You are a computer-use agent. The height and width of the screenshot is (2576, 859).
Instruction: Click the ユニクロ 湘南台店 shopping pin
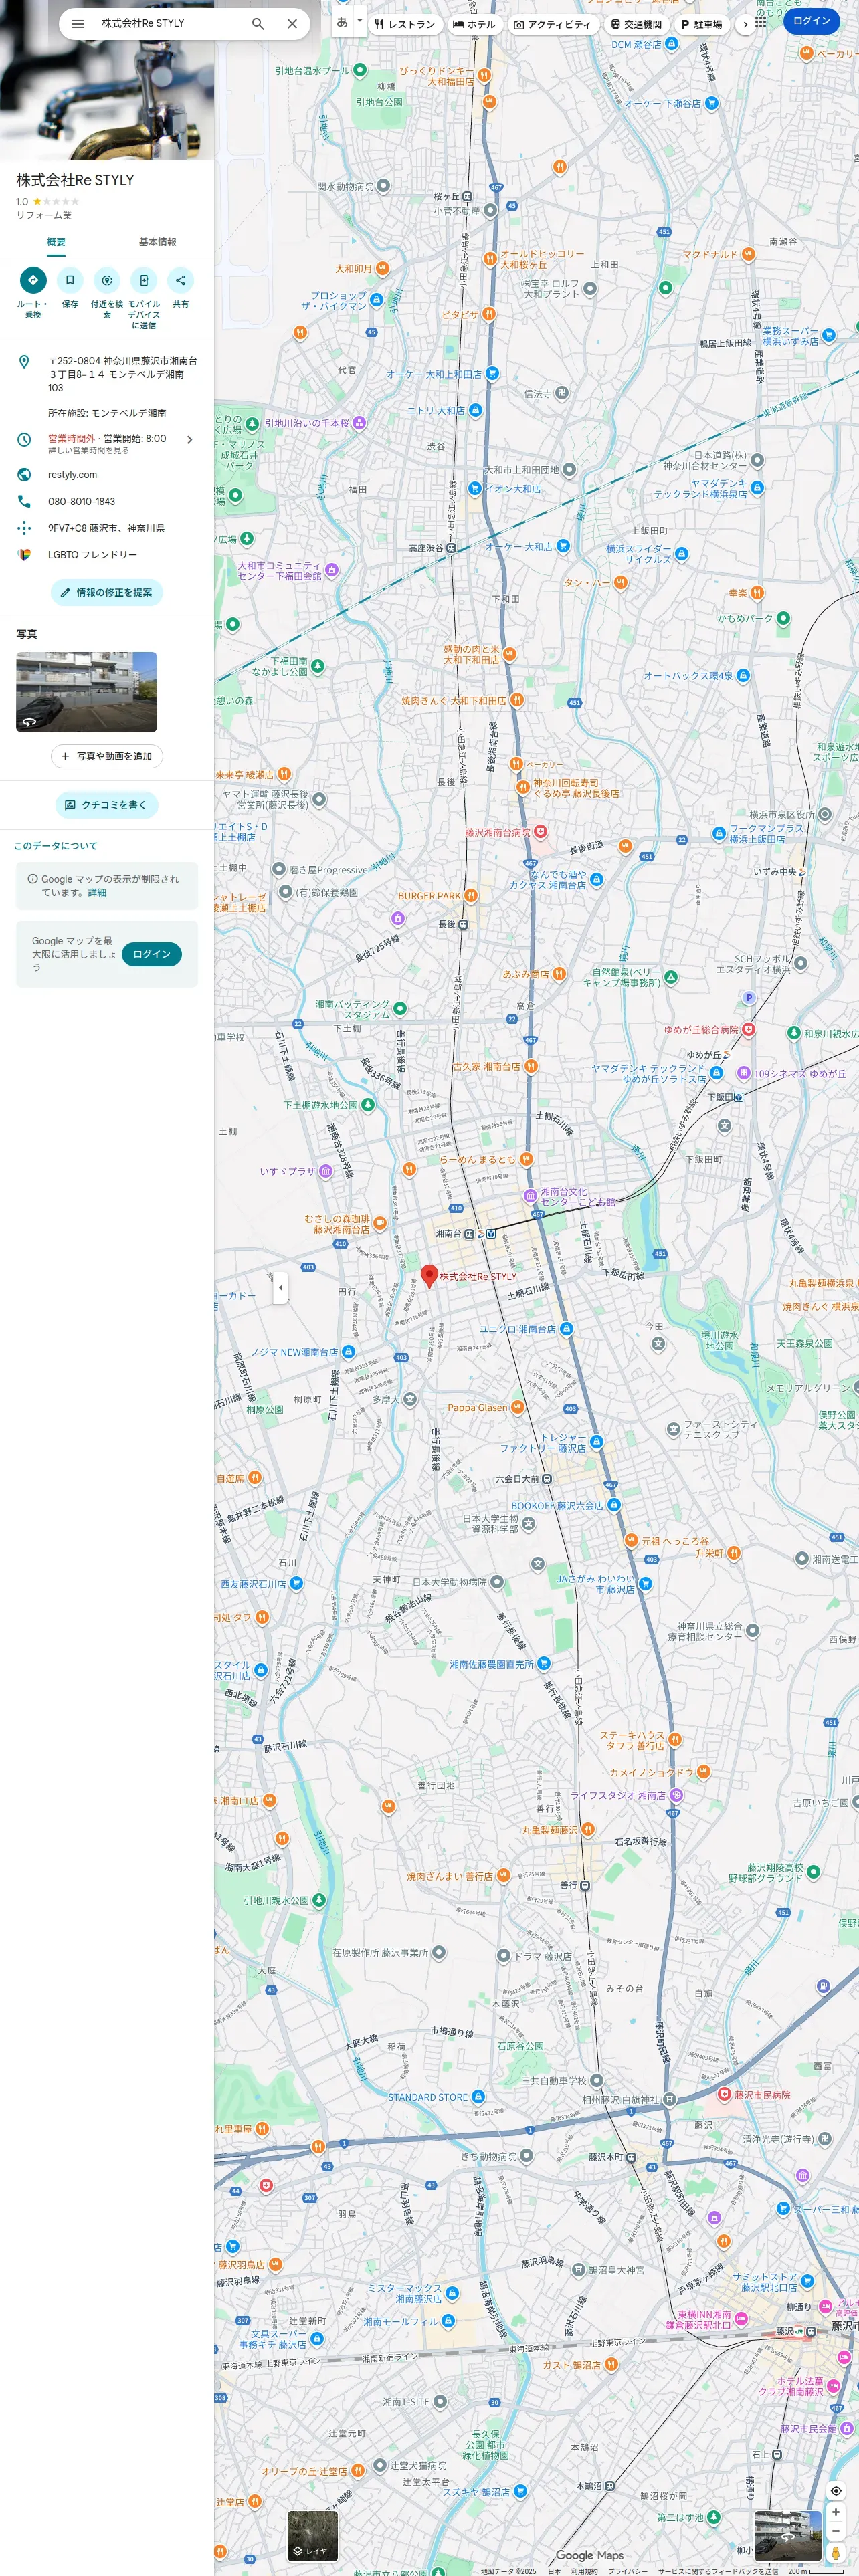566,1329
